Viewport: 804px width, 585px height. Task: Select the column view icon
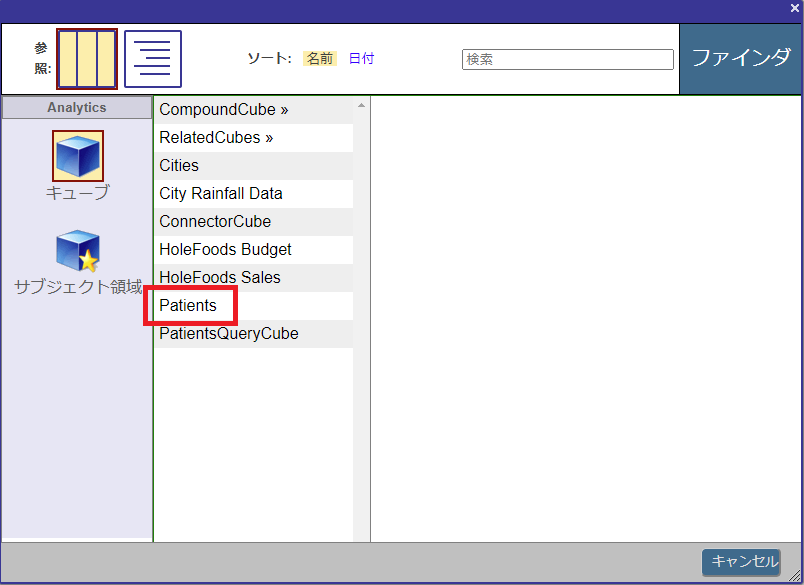[x=87, y=59]
